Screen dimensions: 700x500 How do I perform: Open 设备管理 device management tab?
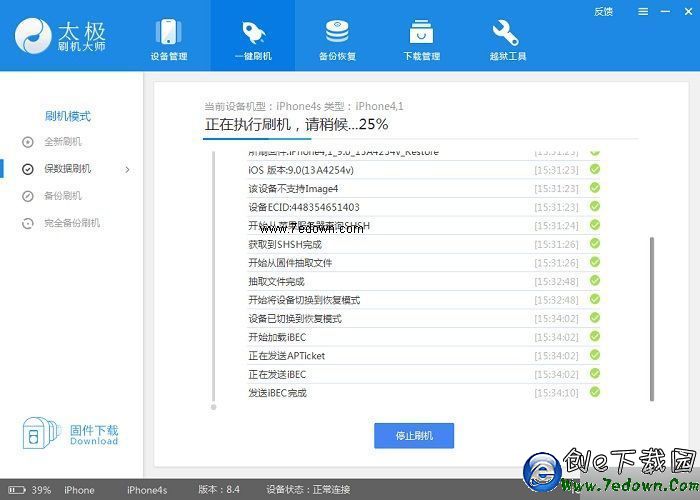tap(168, 38)
